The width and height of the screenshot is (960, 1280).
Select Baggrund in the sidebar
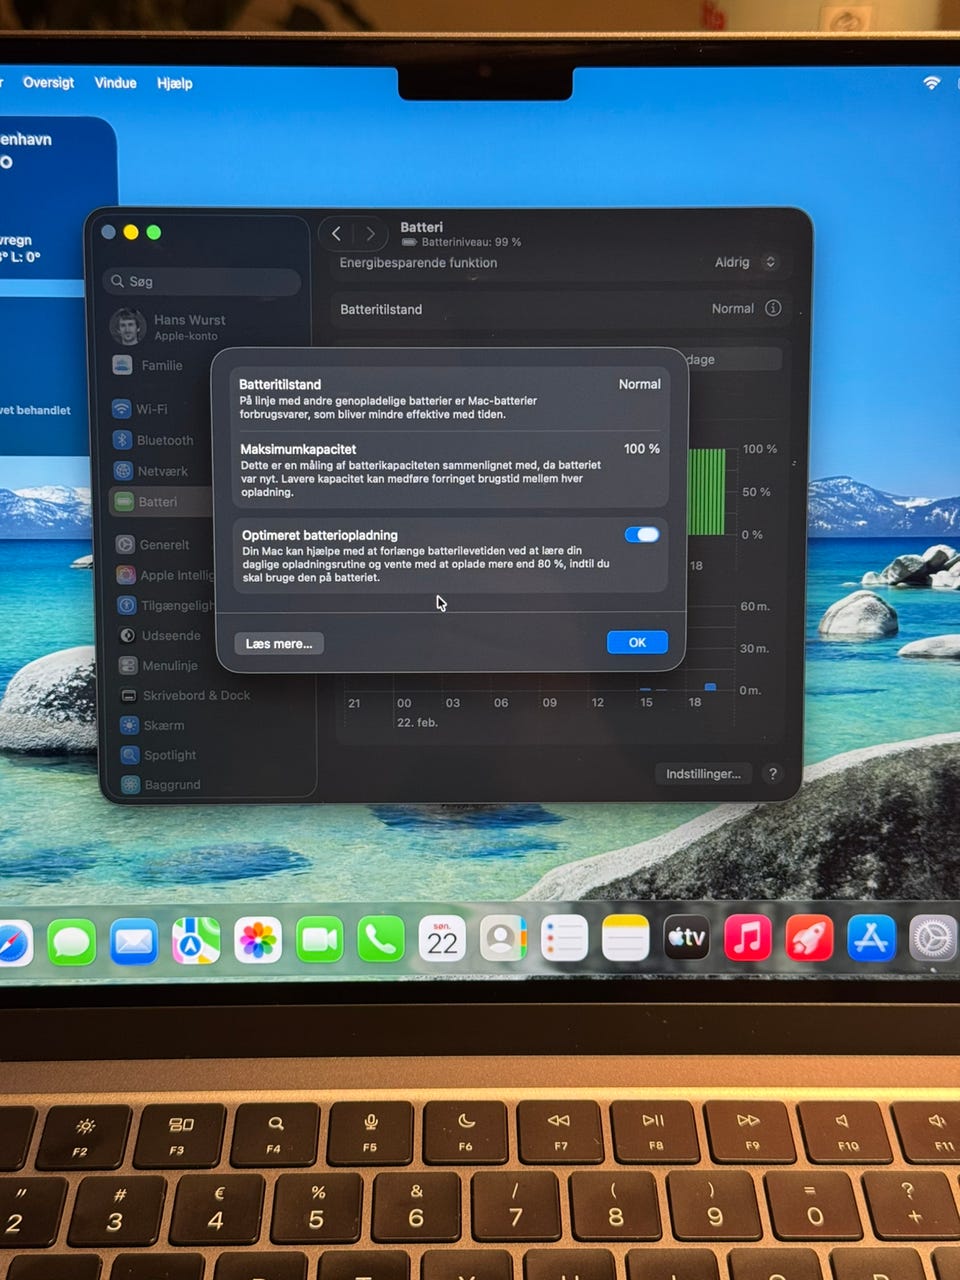coord(160,785)
